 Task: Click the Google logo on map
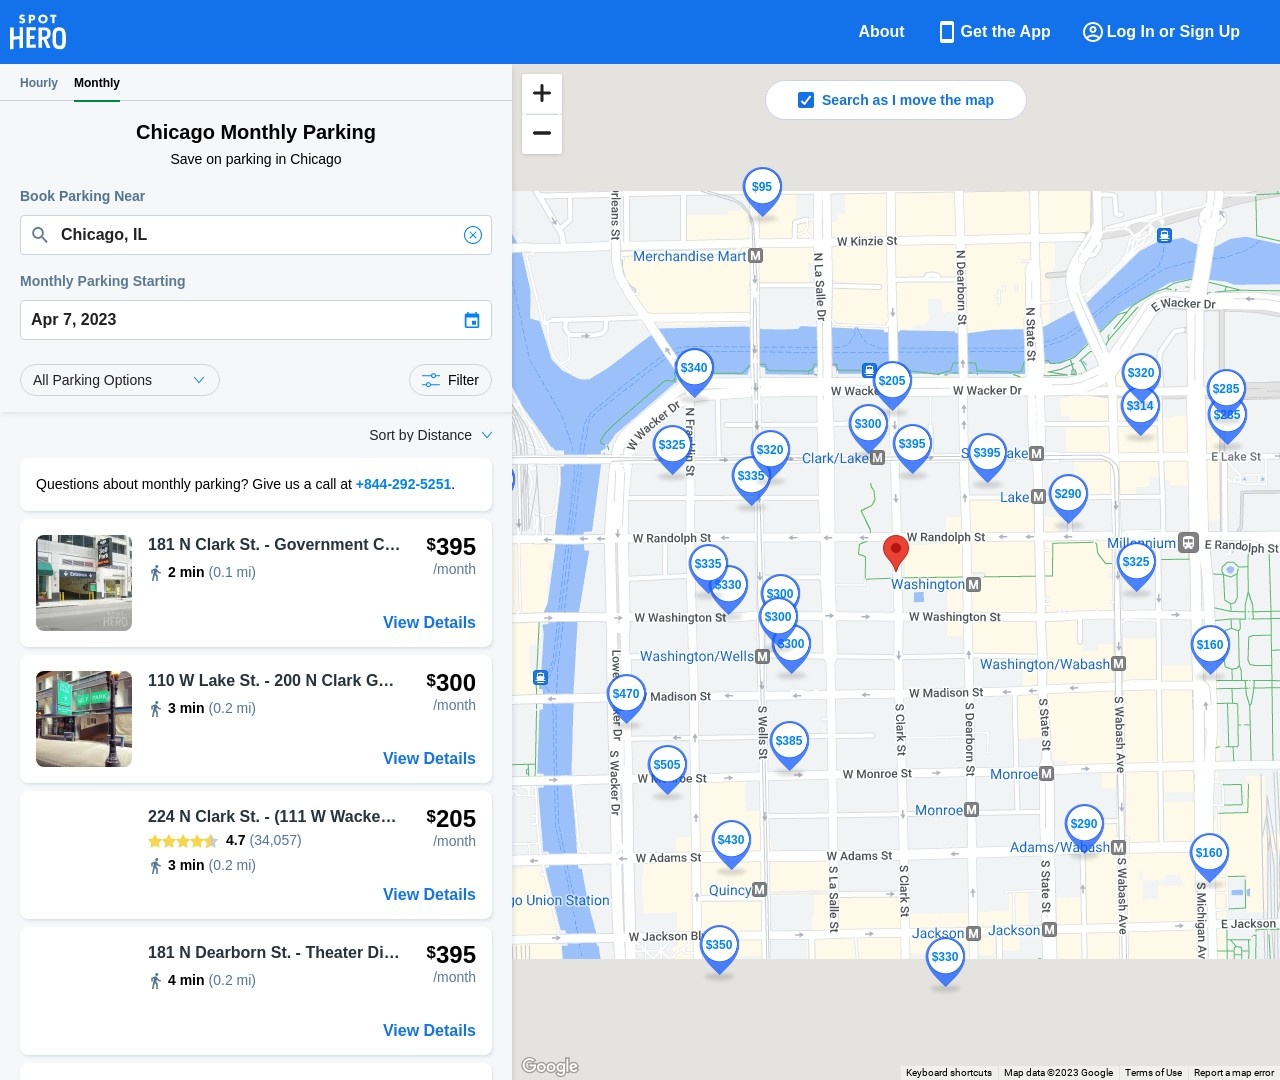(550, 1066)
